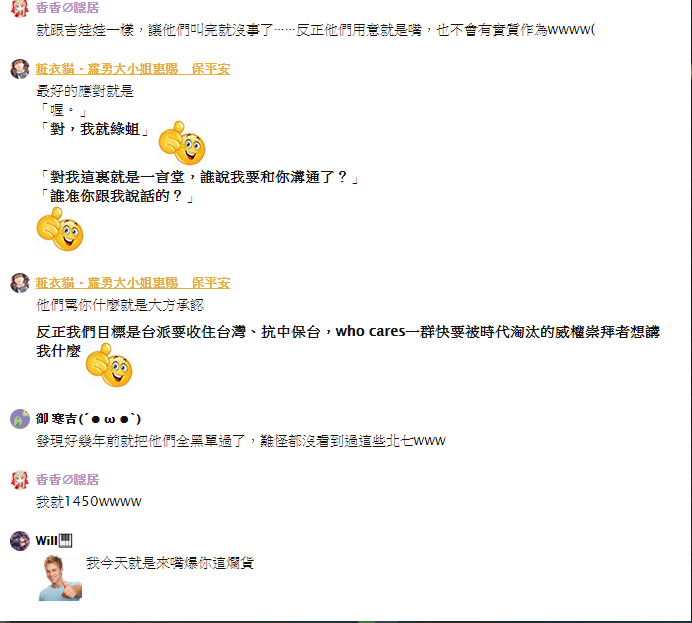The image size is (692, 623).
Task: Click thumbs-up emoji next to 對，我就綠蛆
Action: tap(182, 143)
